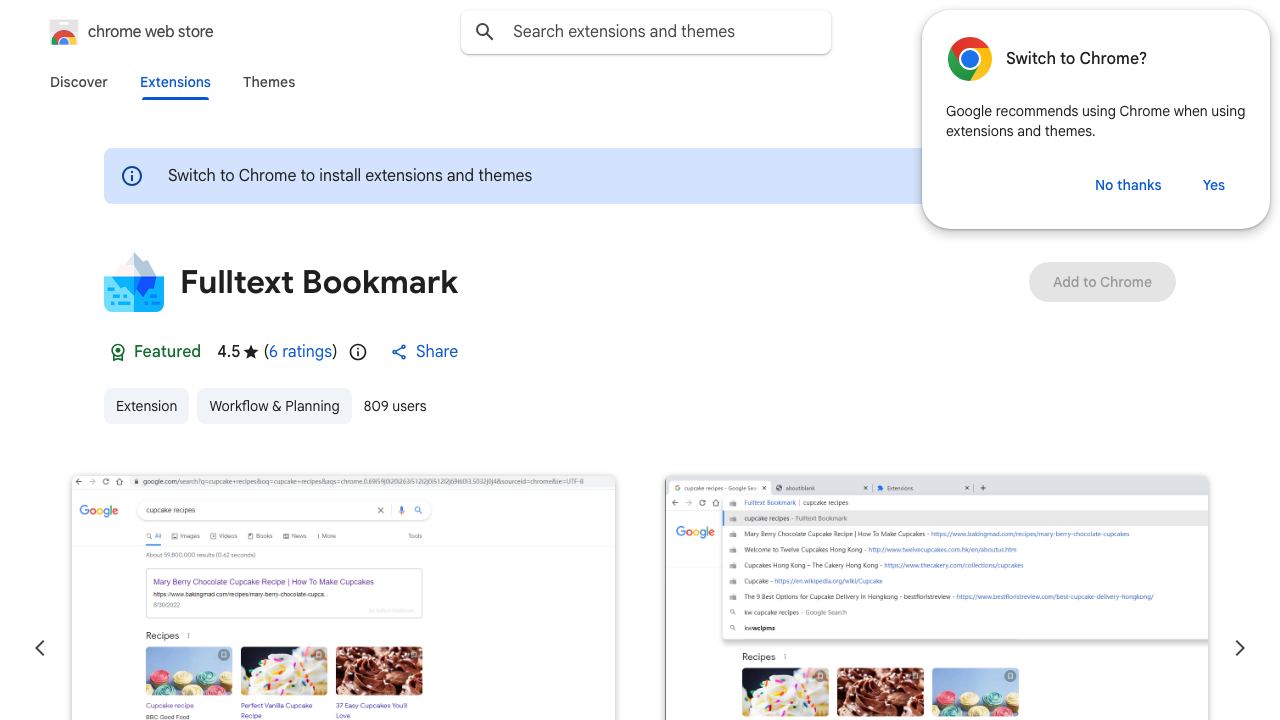The width and height of the screenshot is (1280, 720).
Task: Click No thanks in the Chrome popup
Action: (x=1128, y=185)
